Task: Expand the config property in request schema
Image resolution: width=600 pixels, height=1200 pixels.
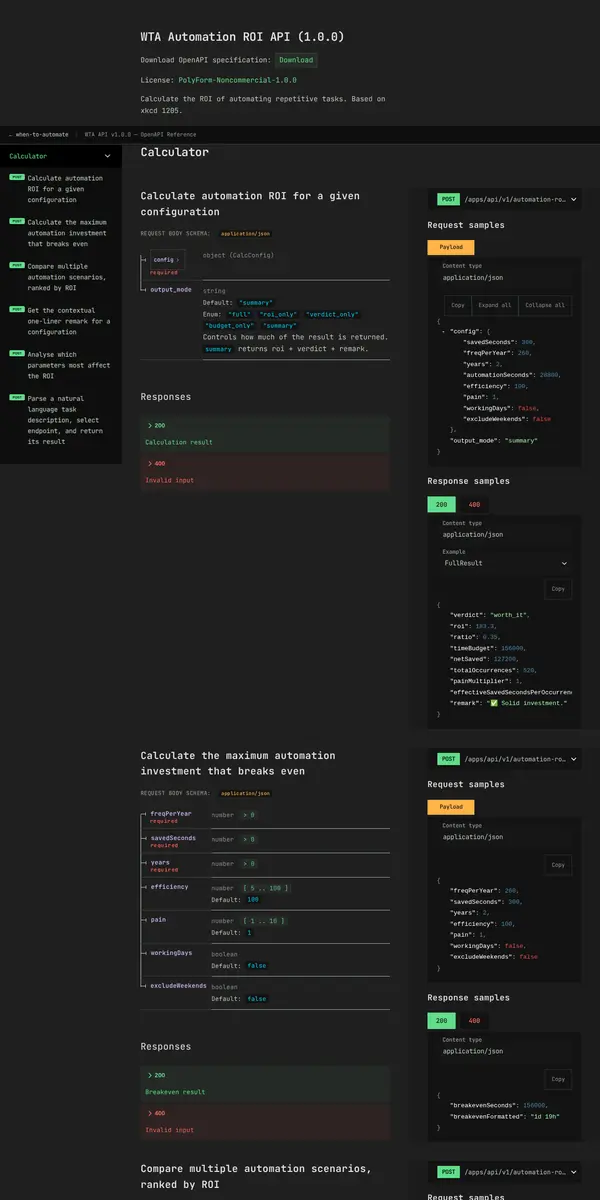Action: pos(166,260)
